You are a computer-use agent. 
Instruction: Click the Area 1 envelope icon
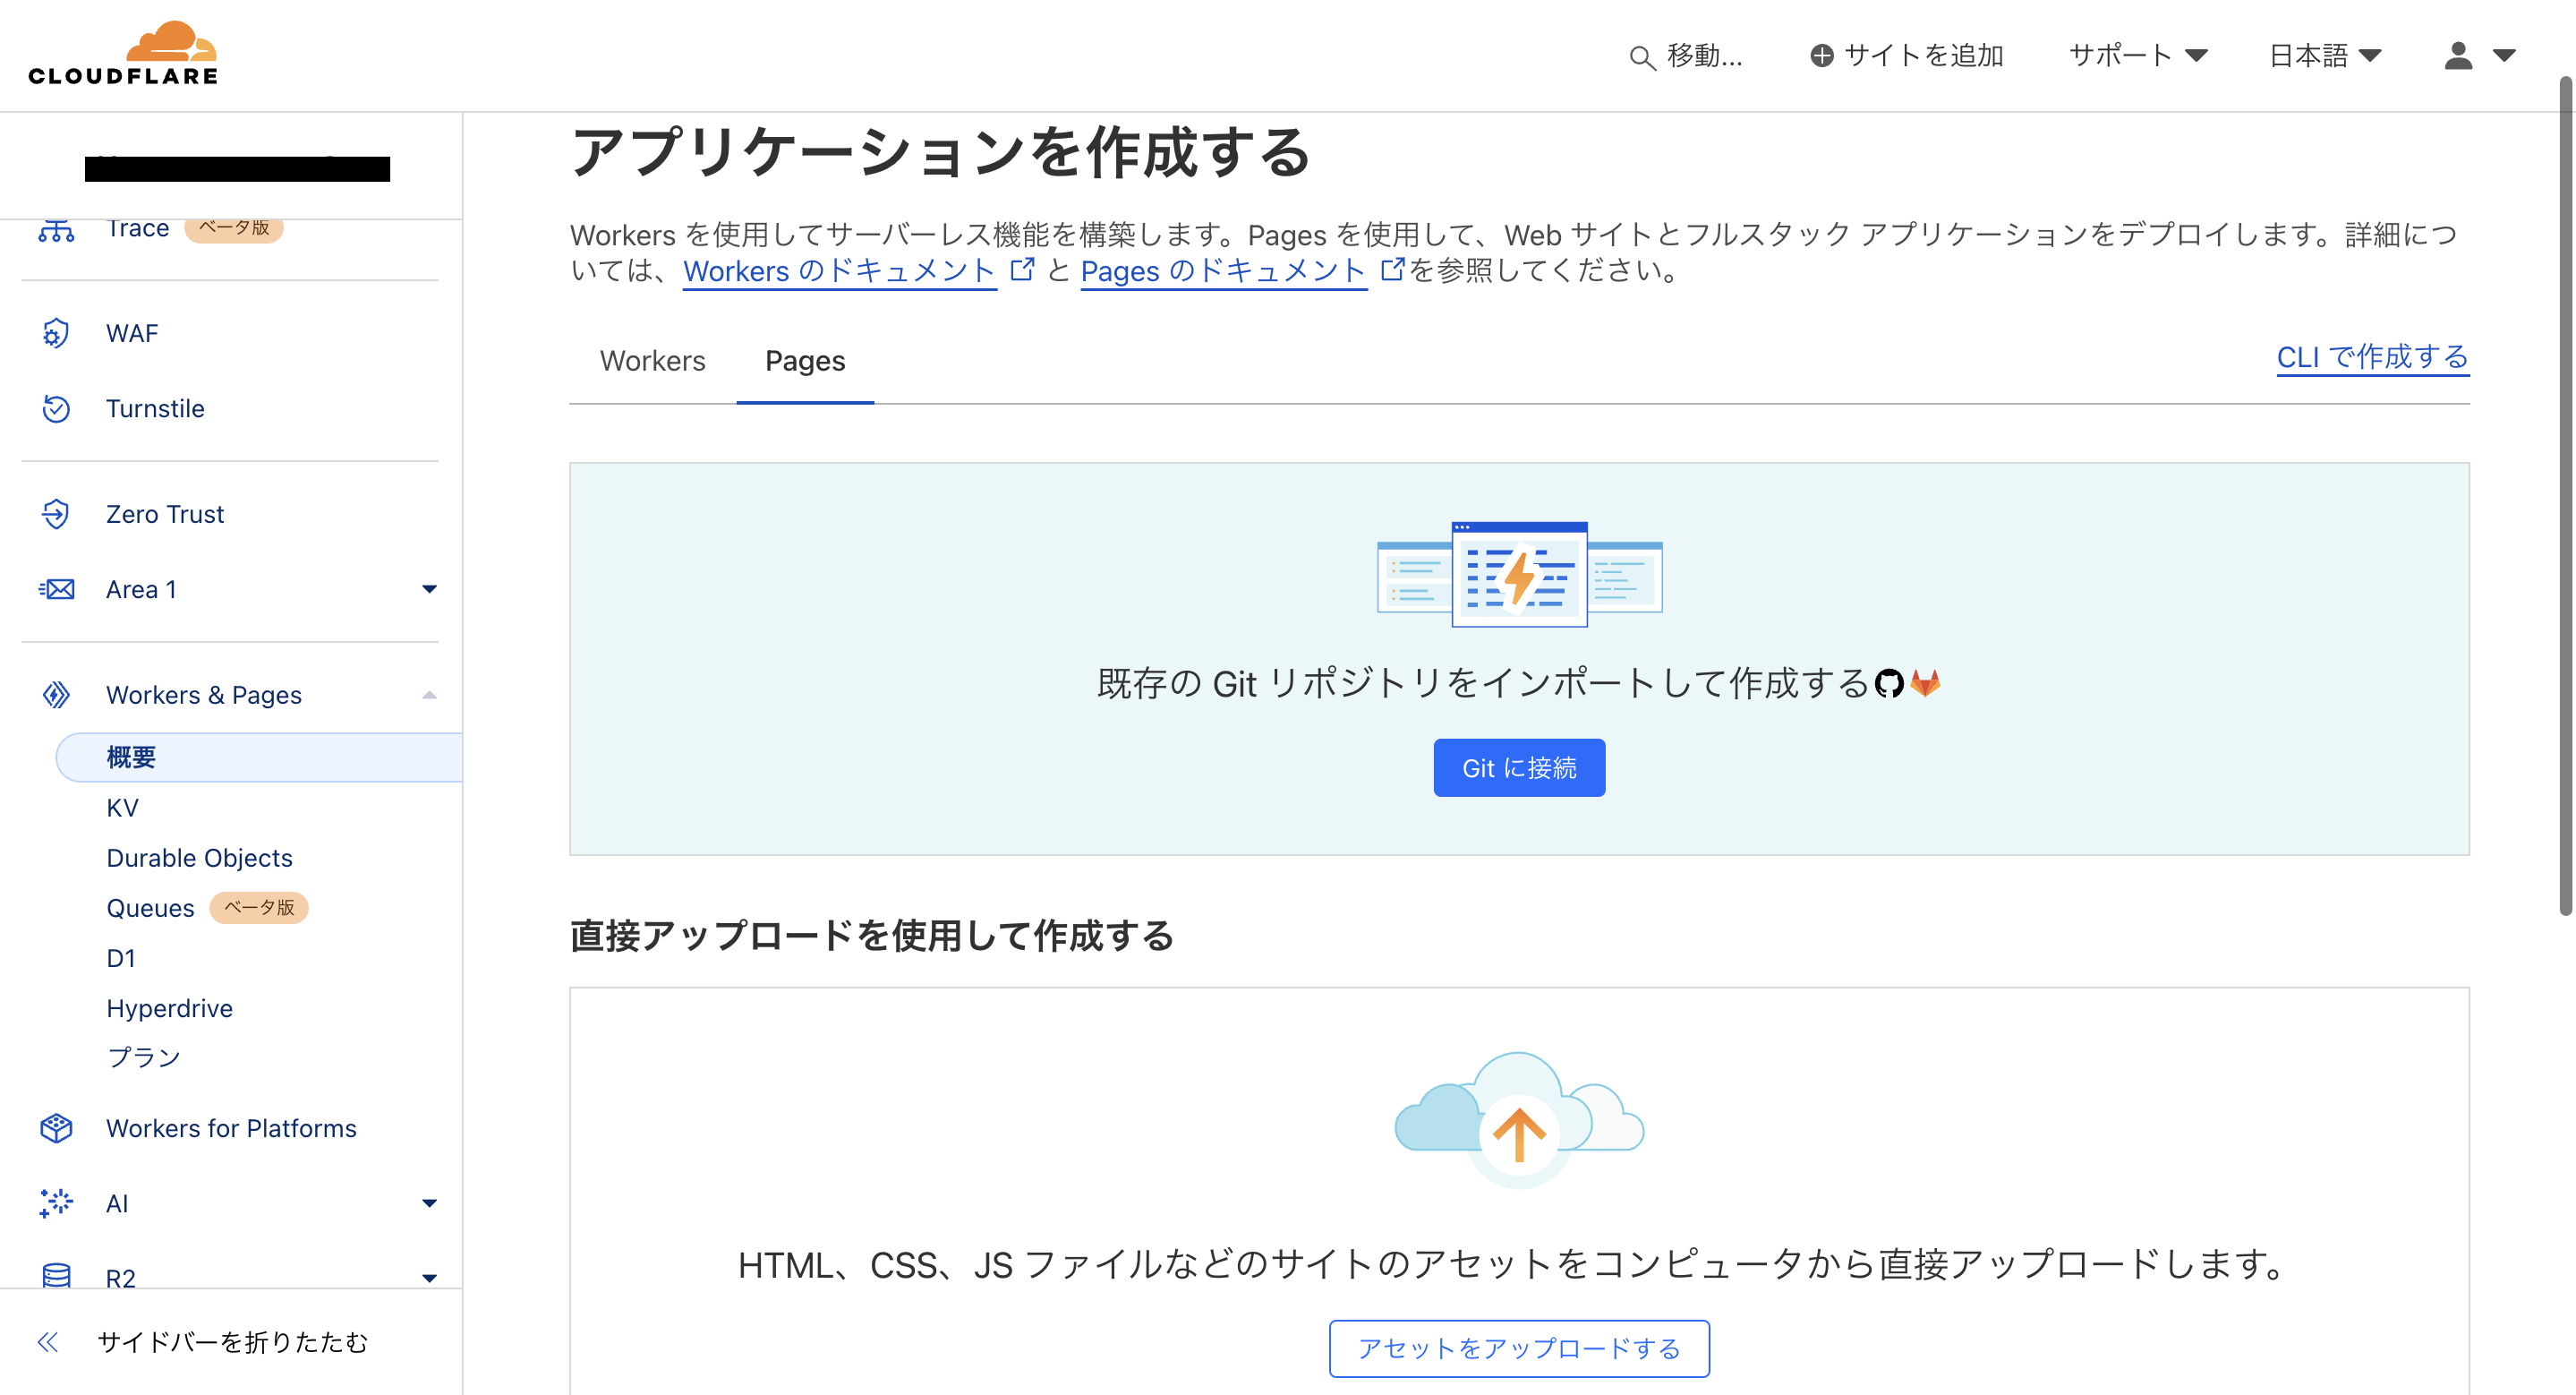pyautogui.click(x=55, y=588)
